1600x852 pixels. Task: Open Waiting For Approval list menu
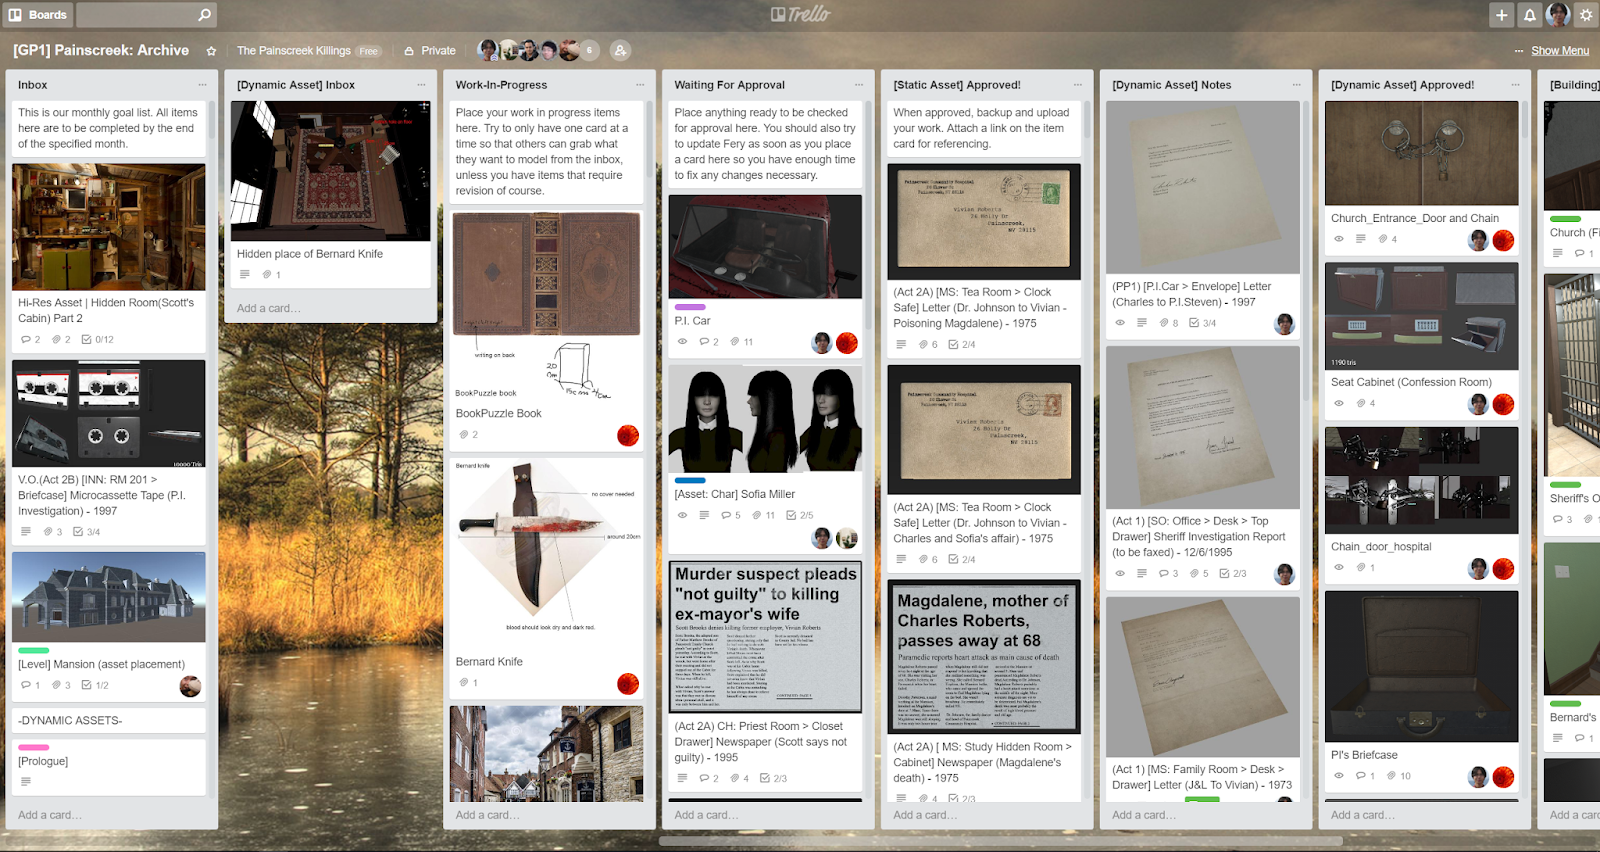coord(859,85)
